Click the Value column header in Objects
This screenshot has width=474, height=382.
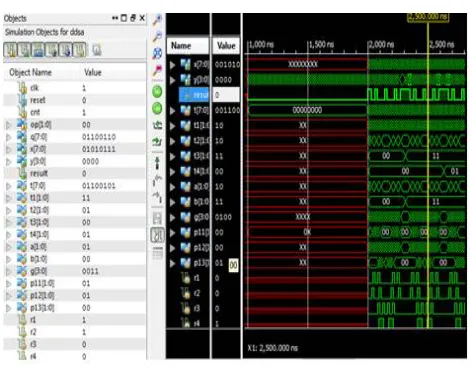click(93, 73)
